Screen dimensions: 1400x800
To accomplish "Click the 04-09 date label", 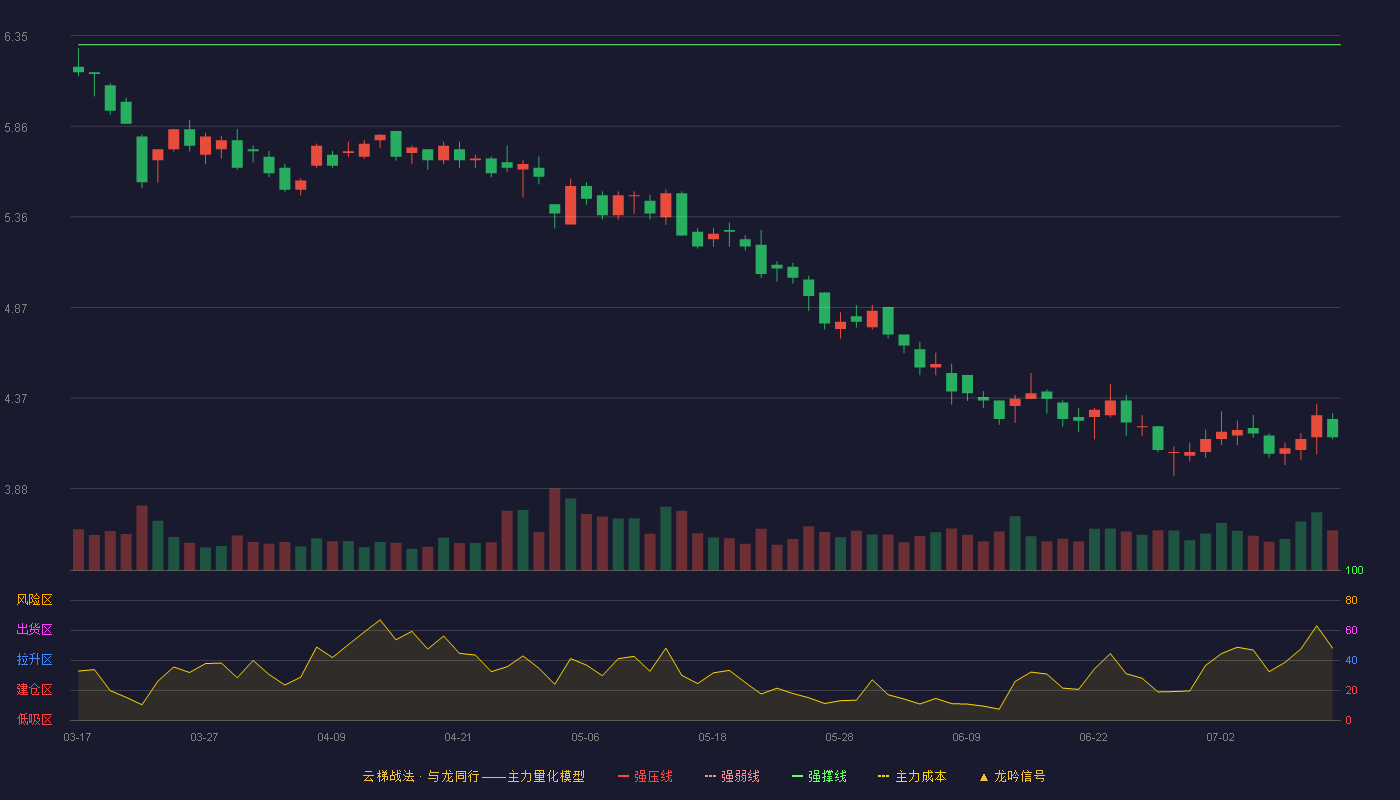I will (331, 737).
